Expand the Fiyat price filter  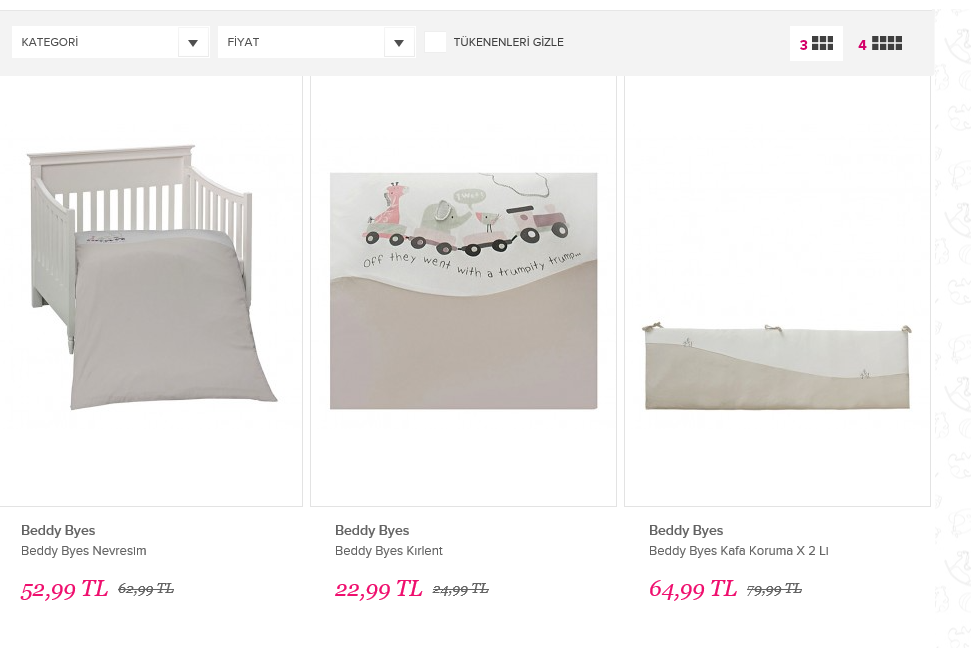click(302, 43)
